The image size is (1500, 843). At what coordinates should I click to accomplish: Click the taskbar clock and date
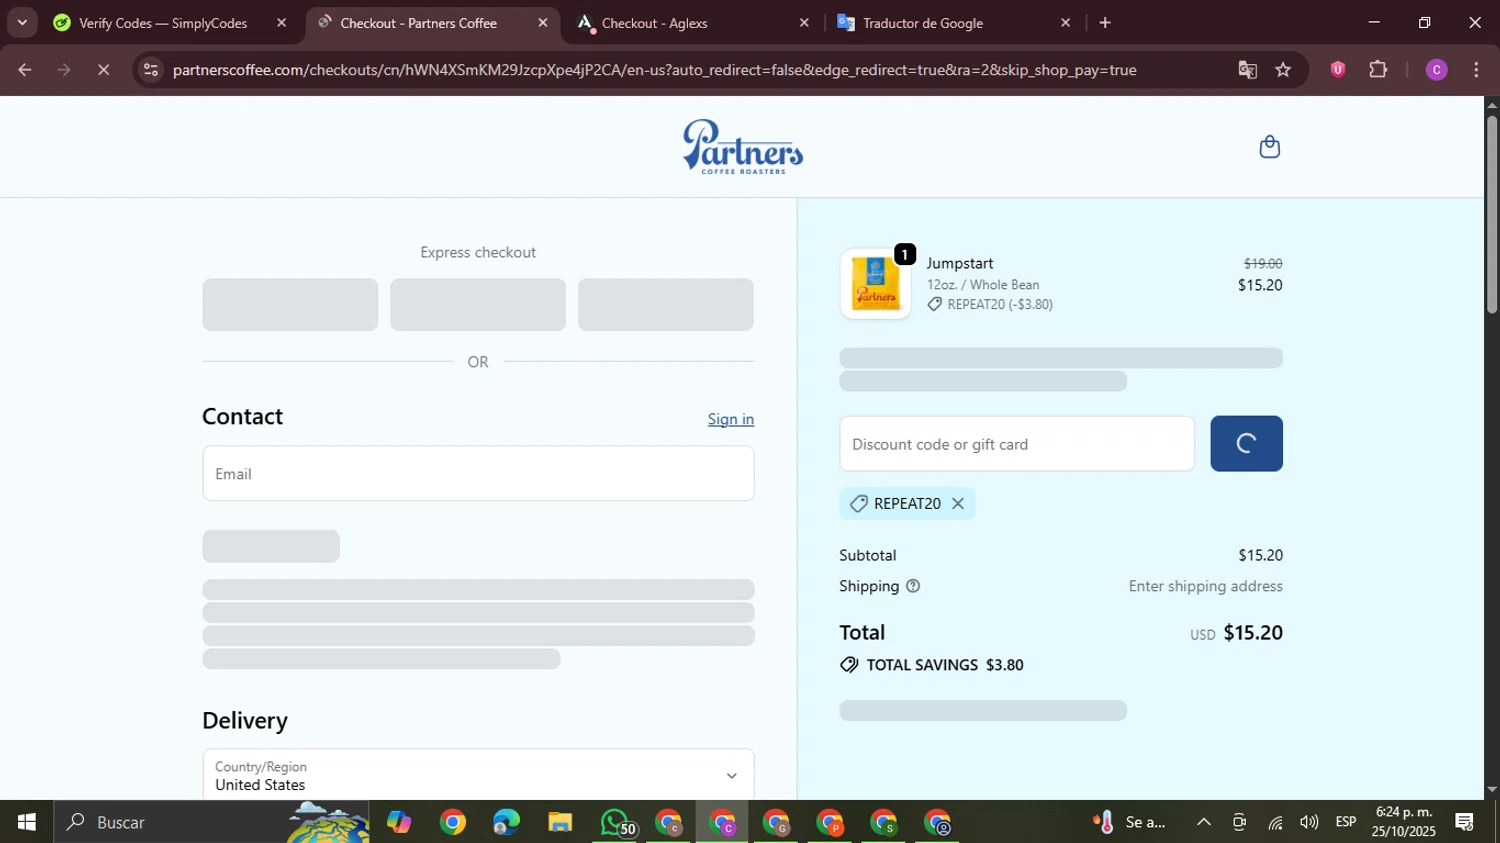1404,822
